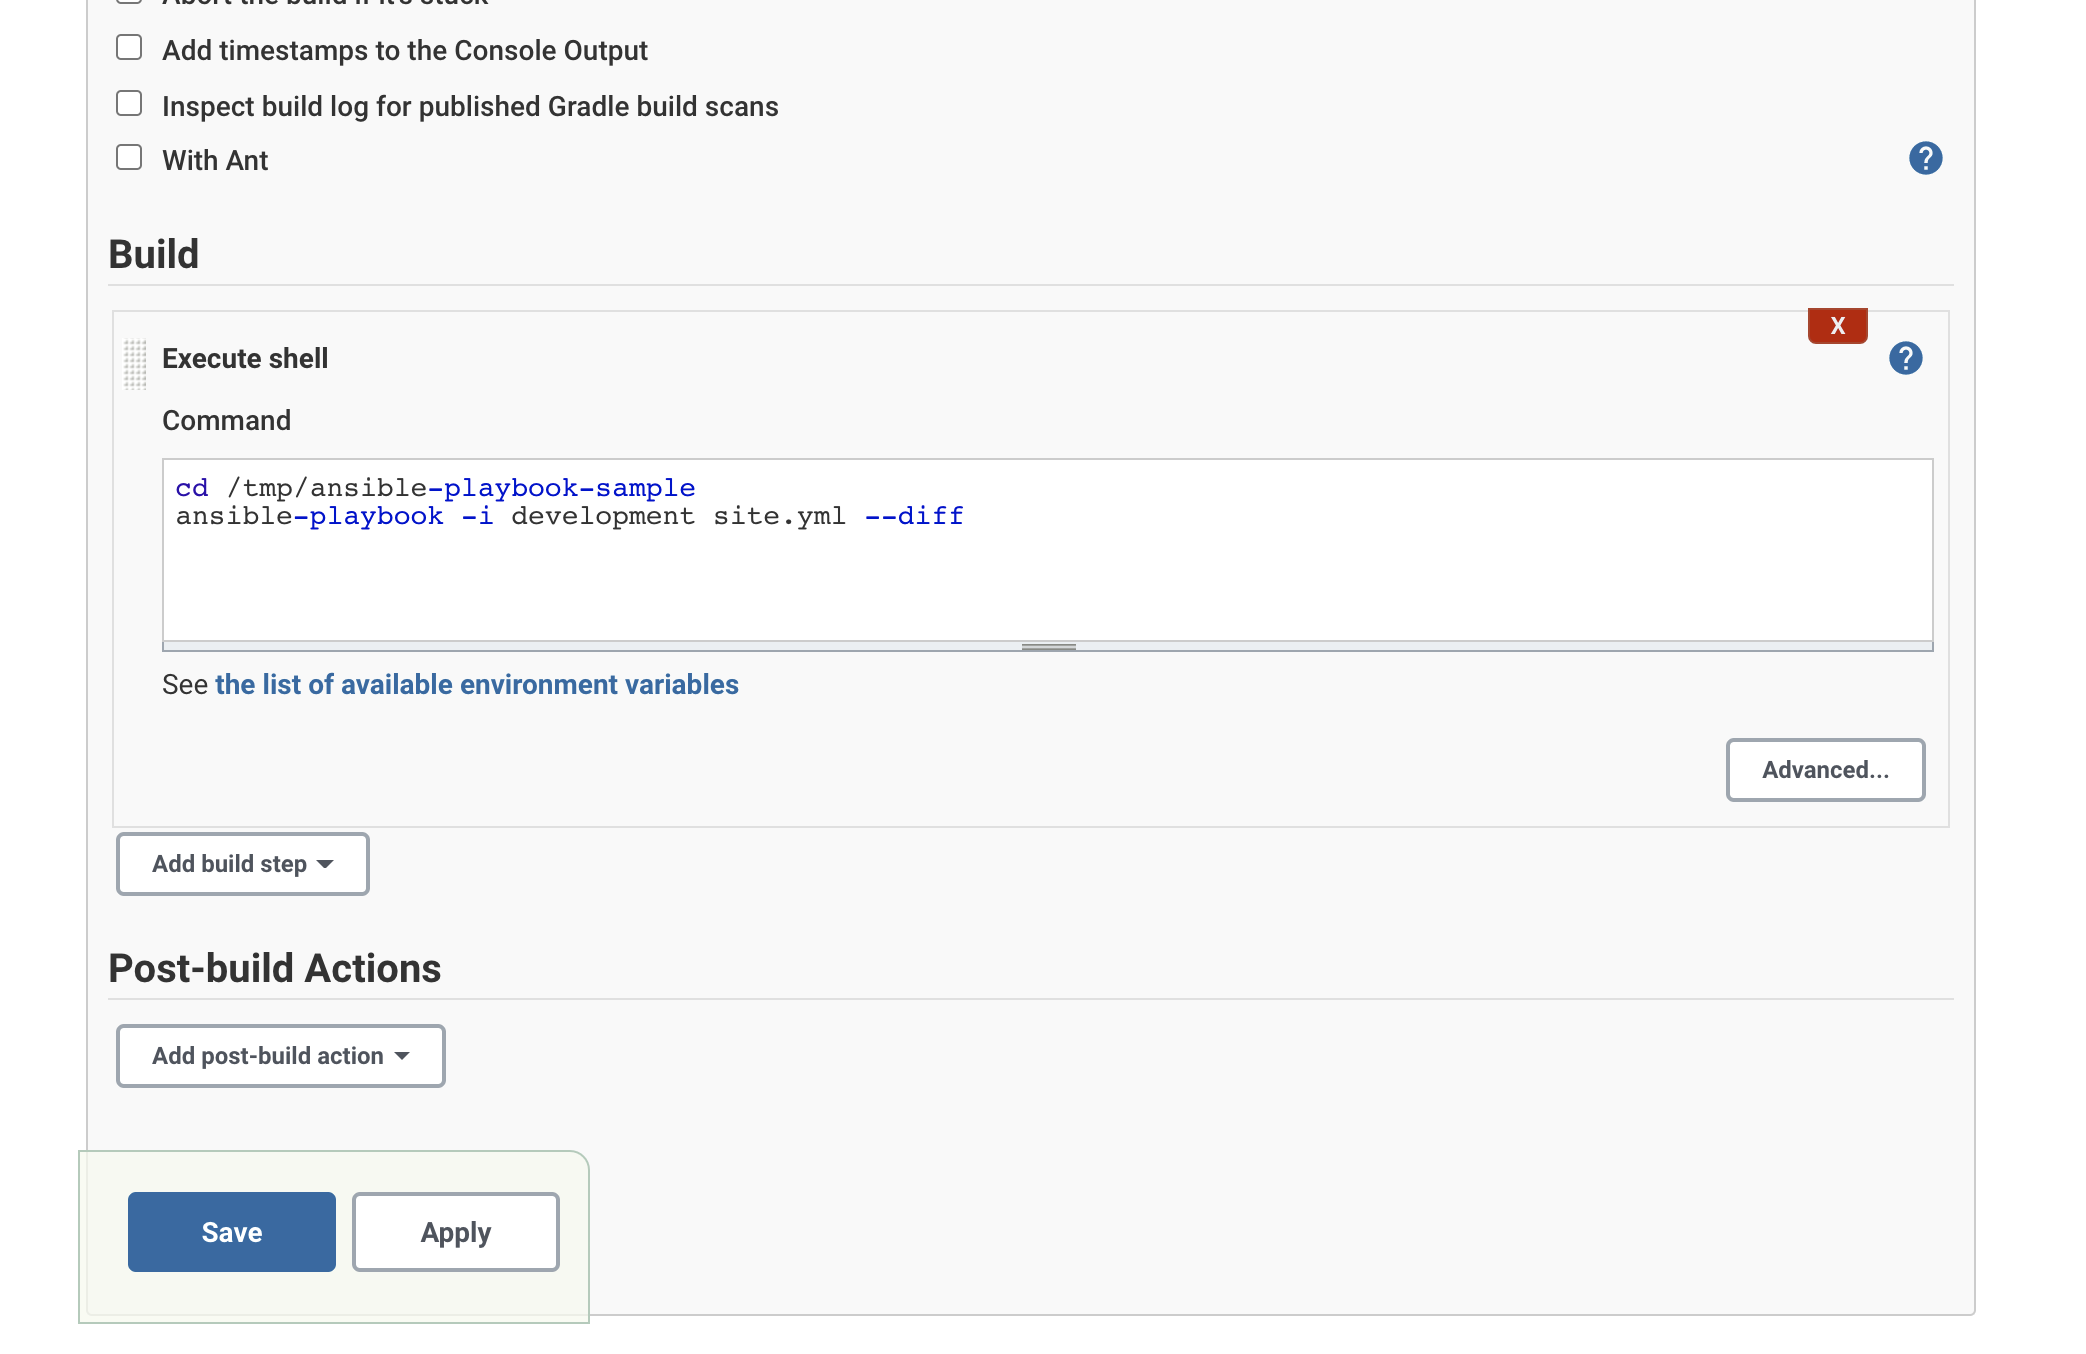Expand Advanced options for Execute shell
Viewport: 2086px width, 1354px height.
tap(1825, 770)
